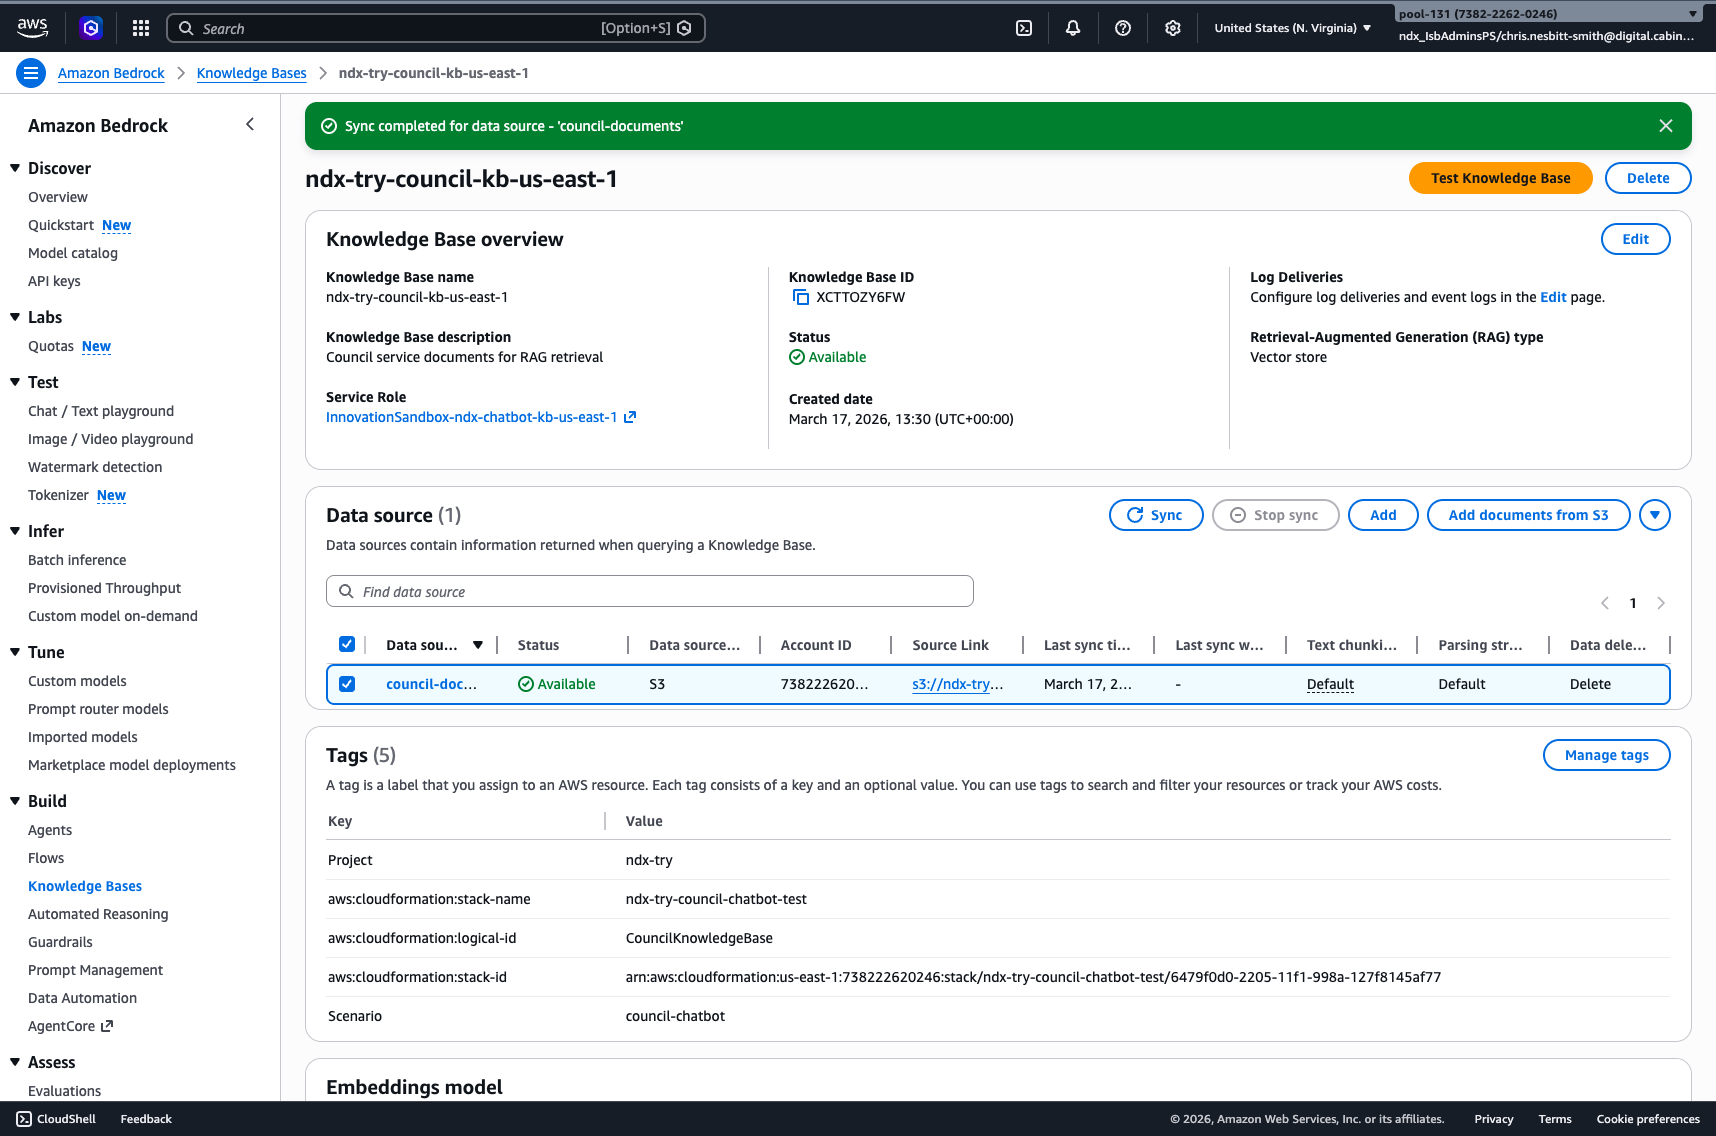The height and width of the screenshot is (1136, 1716).
Task: Click the hamburger navigation menu icon
Action: [x=31, y=72]
